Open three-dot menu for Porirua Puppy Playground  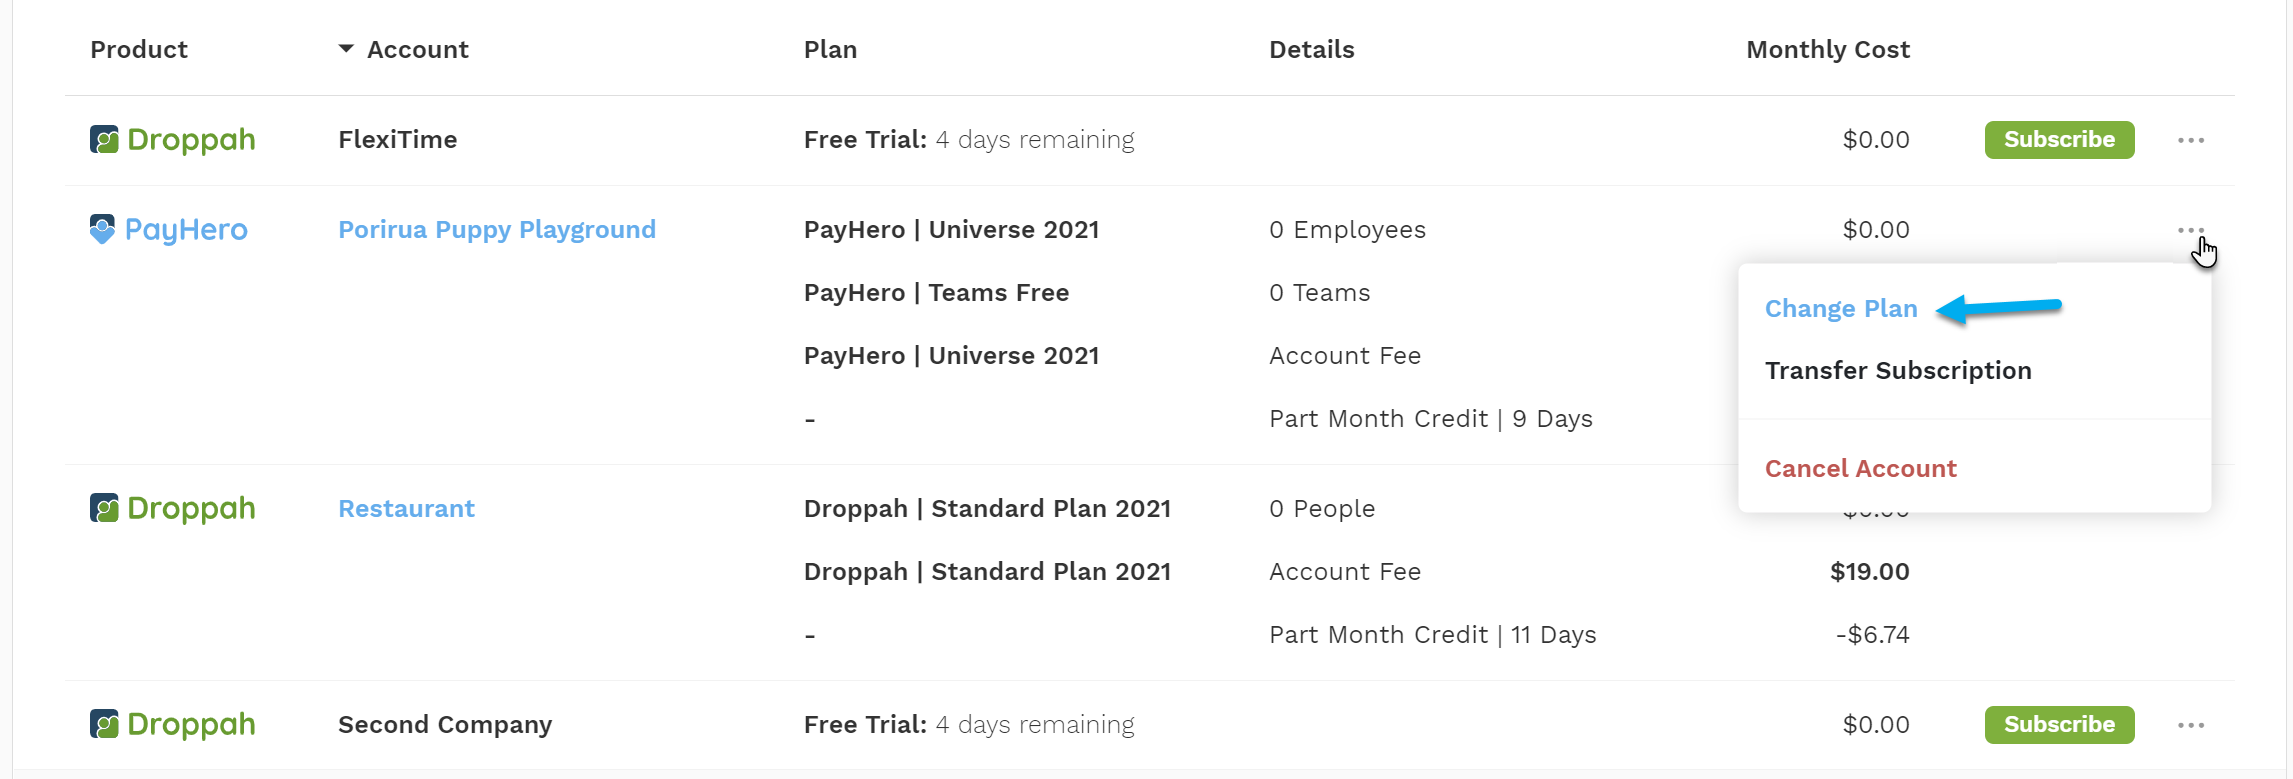pos(2190,230)
